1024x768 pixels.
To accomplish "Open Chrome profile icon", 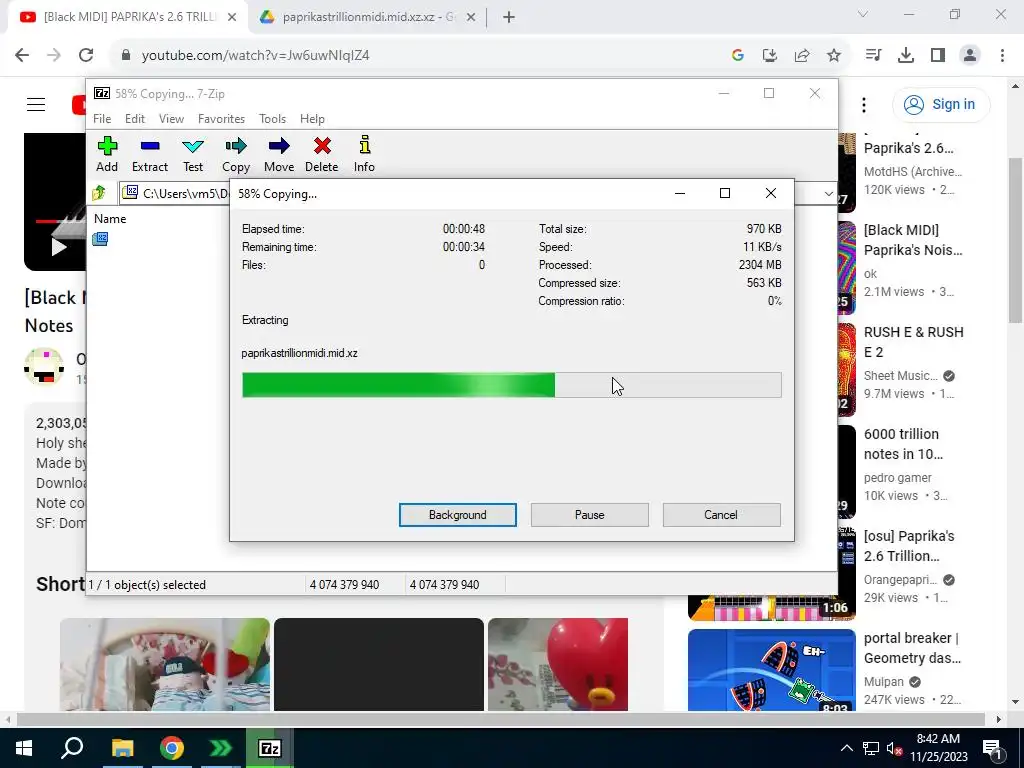I will click(970, 56).
